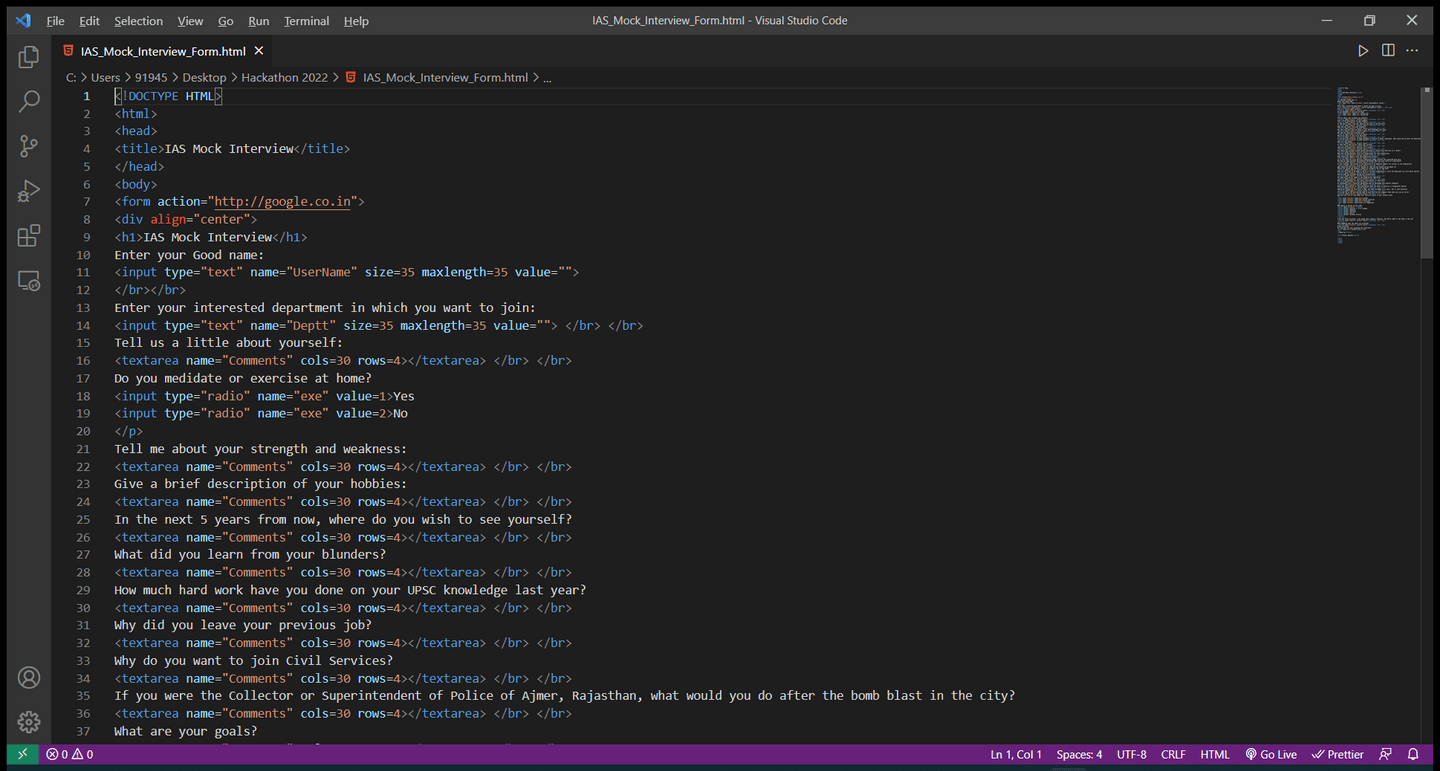Viewport: 1440px width, 771px height.
Task: Open the Go menu
Action: tap(226, 21)
